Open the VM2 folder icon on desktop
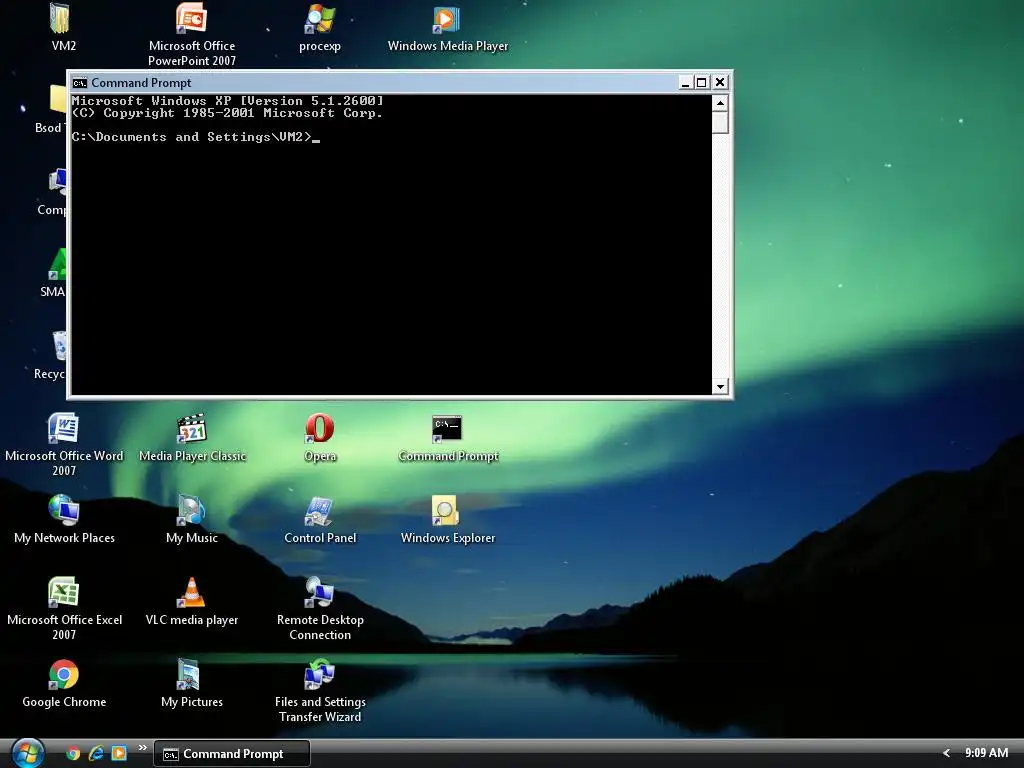Image resolution: width=1024 pixels, height=768 pixels. tap(60, 18)
